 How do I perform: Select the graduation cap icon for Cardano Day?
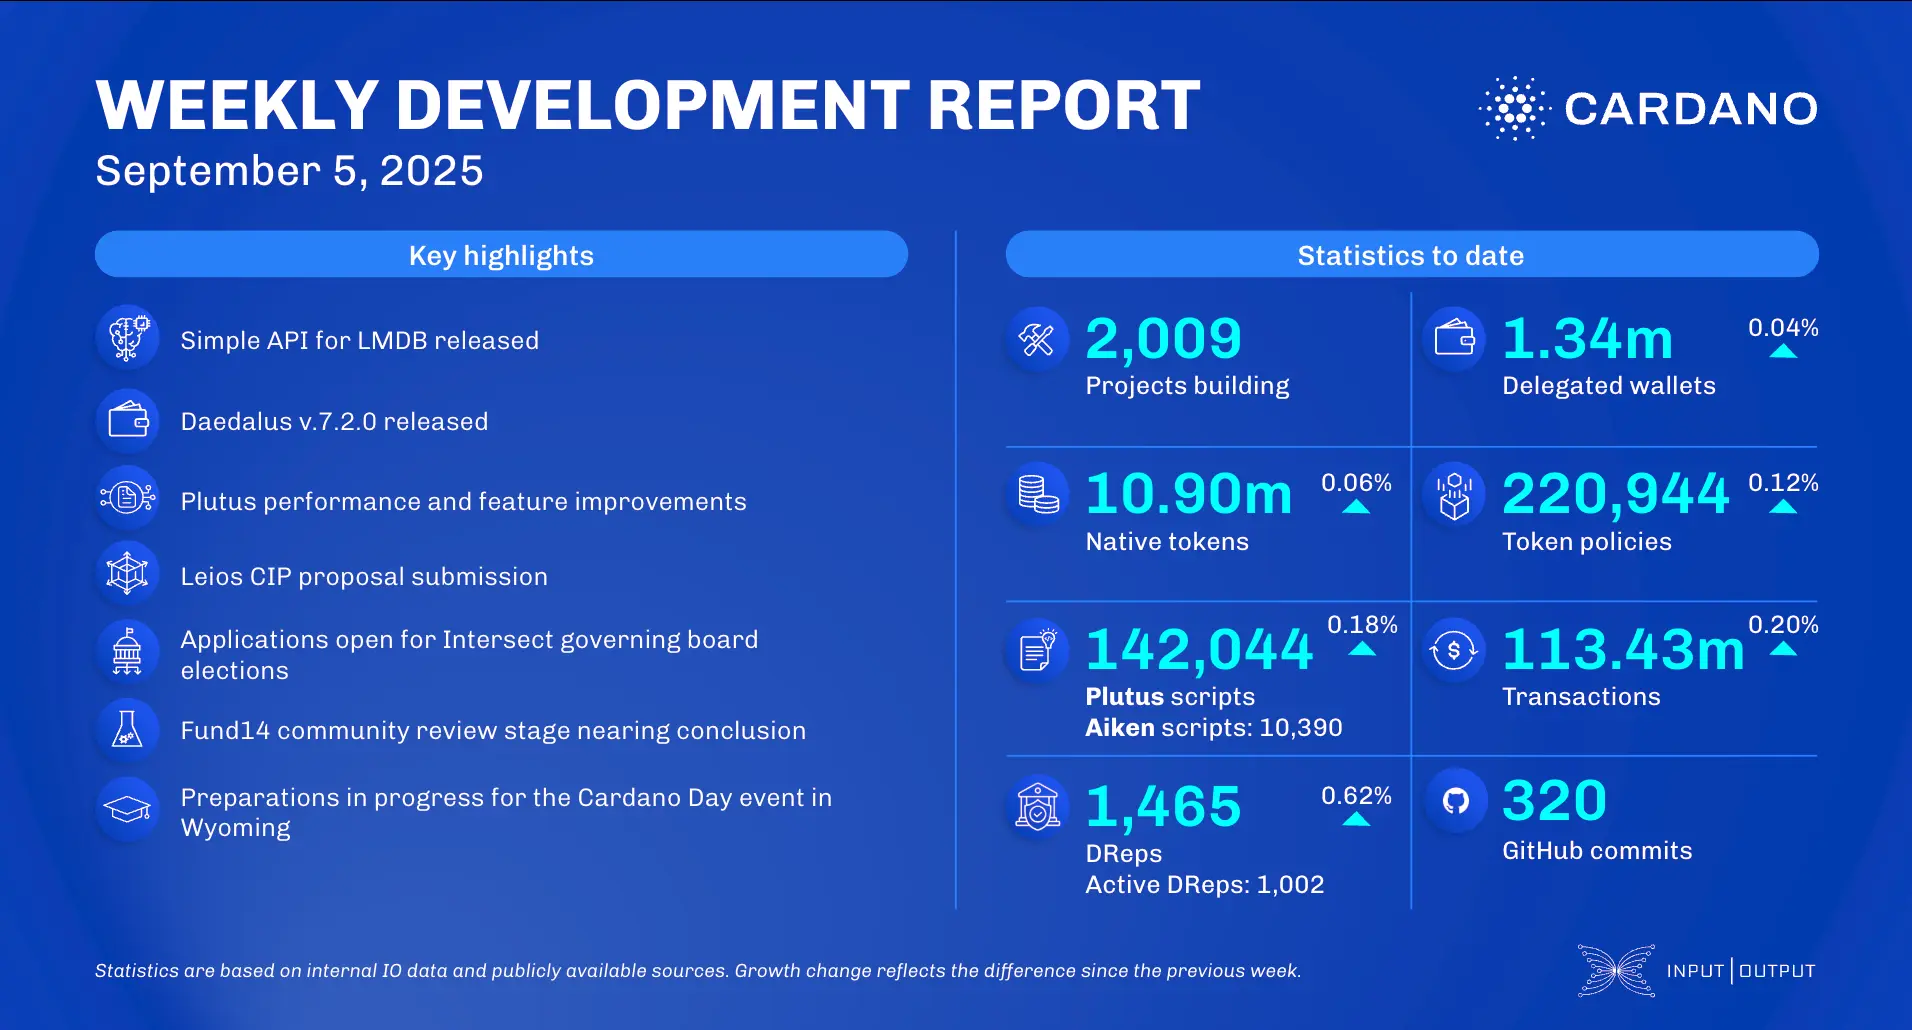click(x=128, y=808)
